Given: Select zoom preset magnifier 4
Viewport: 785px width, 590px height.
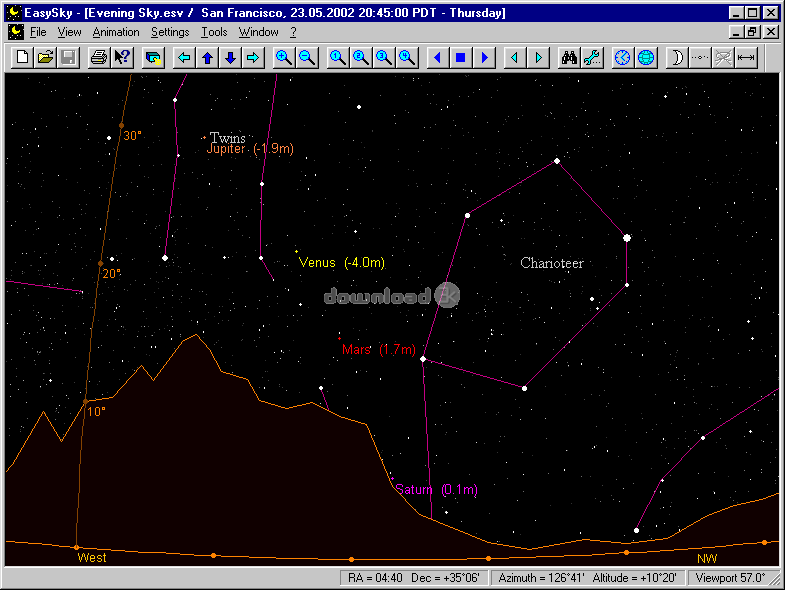Looking at the screenshot, I should (x=407, y=58).
